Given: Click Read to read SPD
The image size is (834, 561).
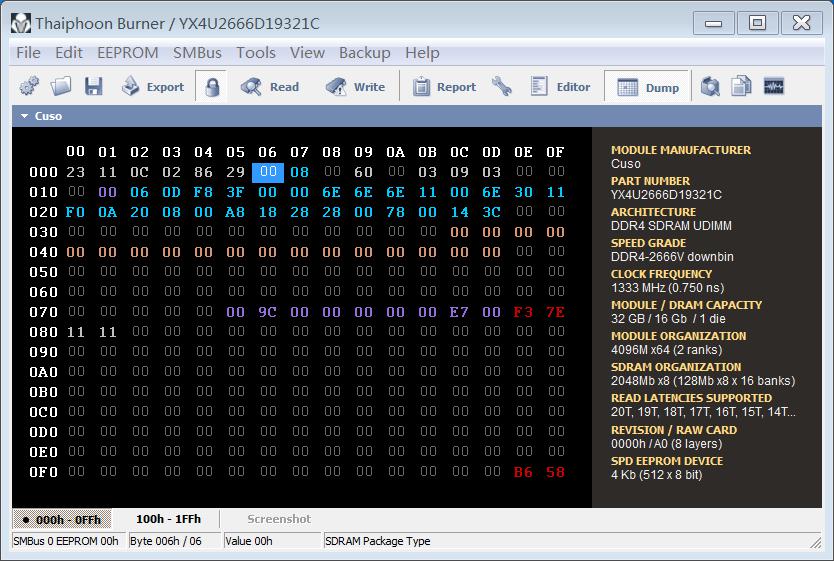Looking at the screenshot, I should (x=270, y=87).
